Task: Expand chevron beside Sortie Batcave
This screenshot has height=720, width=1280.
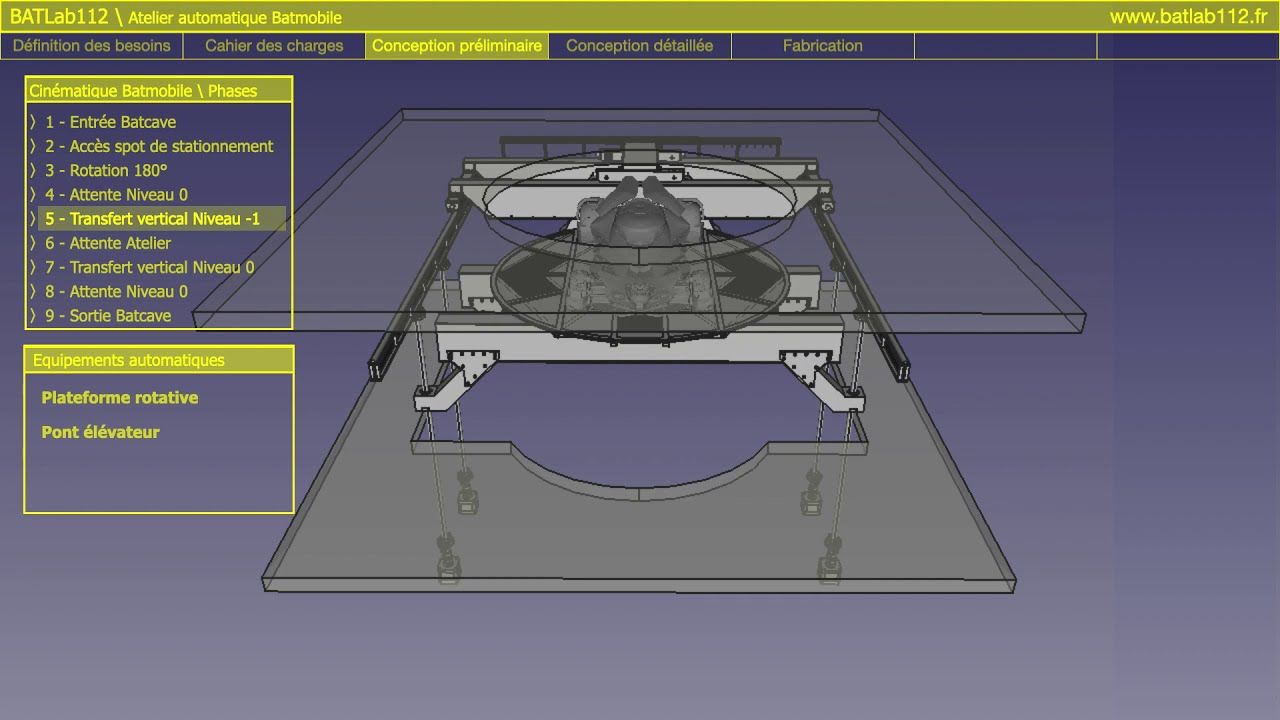Action: 33,315
